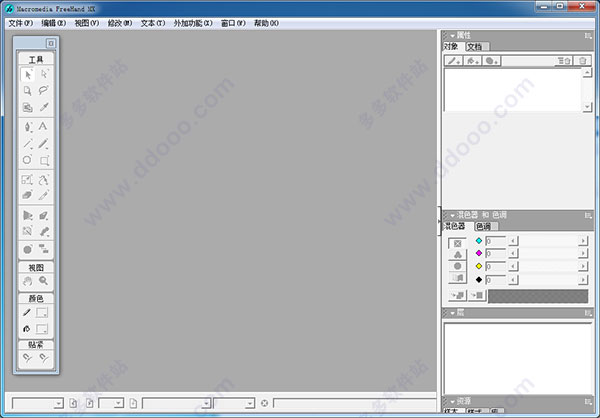Collapse the 属性 panel
The width and height of the screenshot is (600, 418).
tap(453, 36)
